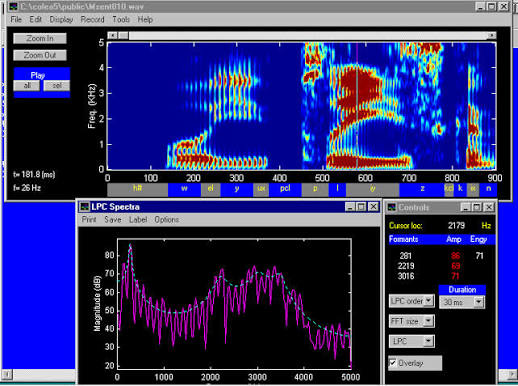Maximize the Controls window
The image size is (518, 386).
coord(477,207)
